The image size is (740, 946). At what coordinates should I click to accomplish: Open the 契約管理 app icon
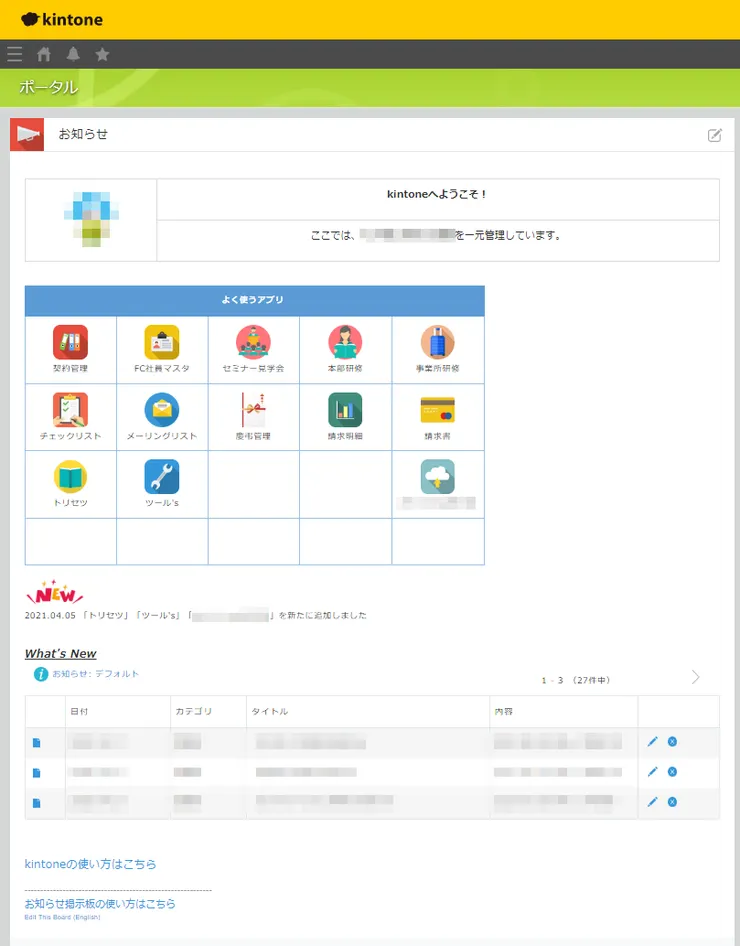click(x=70, y=343)
